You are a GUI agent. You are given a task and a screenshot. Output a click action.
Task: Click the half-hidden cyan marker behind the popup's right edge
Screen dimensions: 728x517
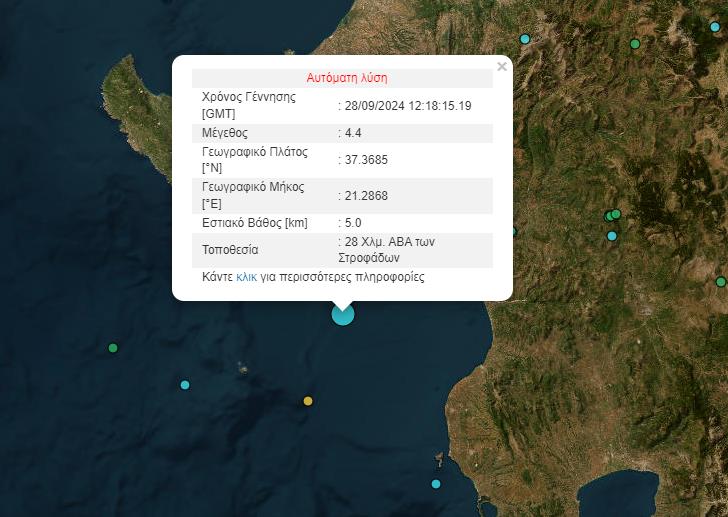(x=514, y=231)
